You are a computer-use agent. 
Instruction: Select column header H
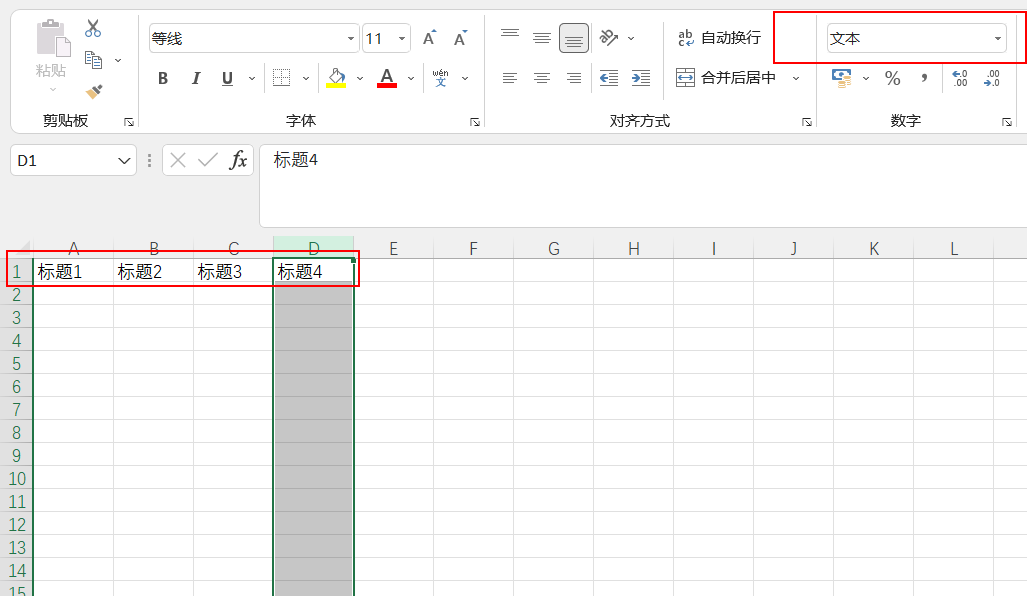coord(633,248)
